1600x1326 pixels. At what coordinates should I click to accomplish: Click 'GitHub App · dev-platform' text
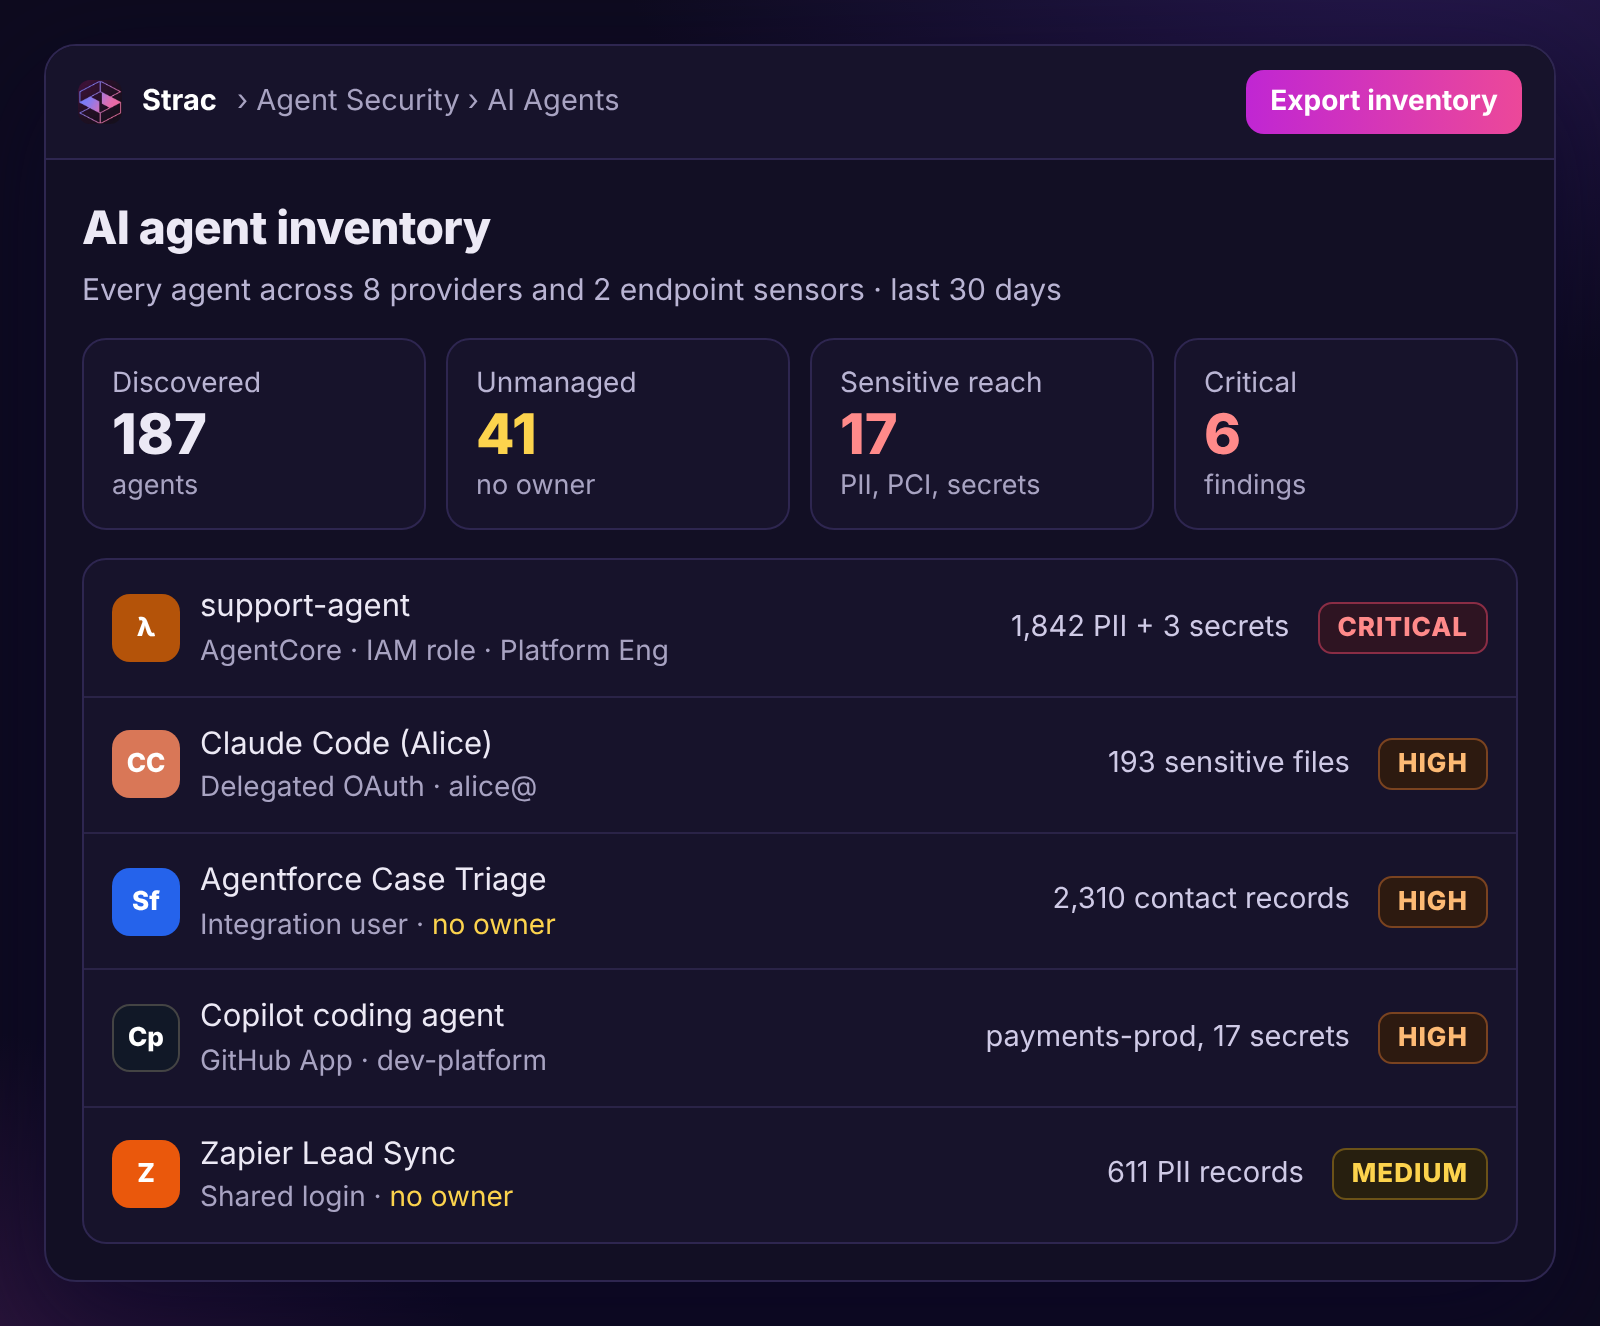pyautogui.click(x=373, y=1061)
